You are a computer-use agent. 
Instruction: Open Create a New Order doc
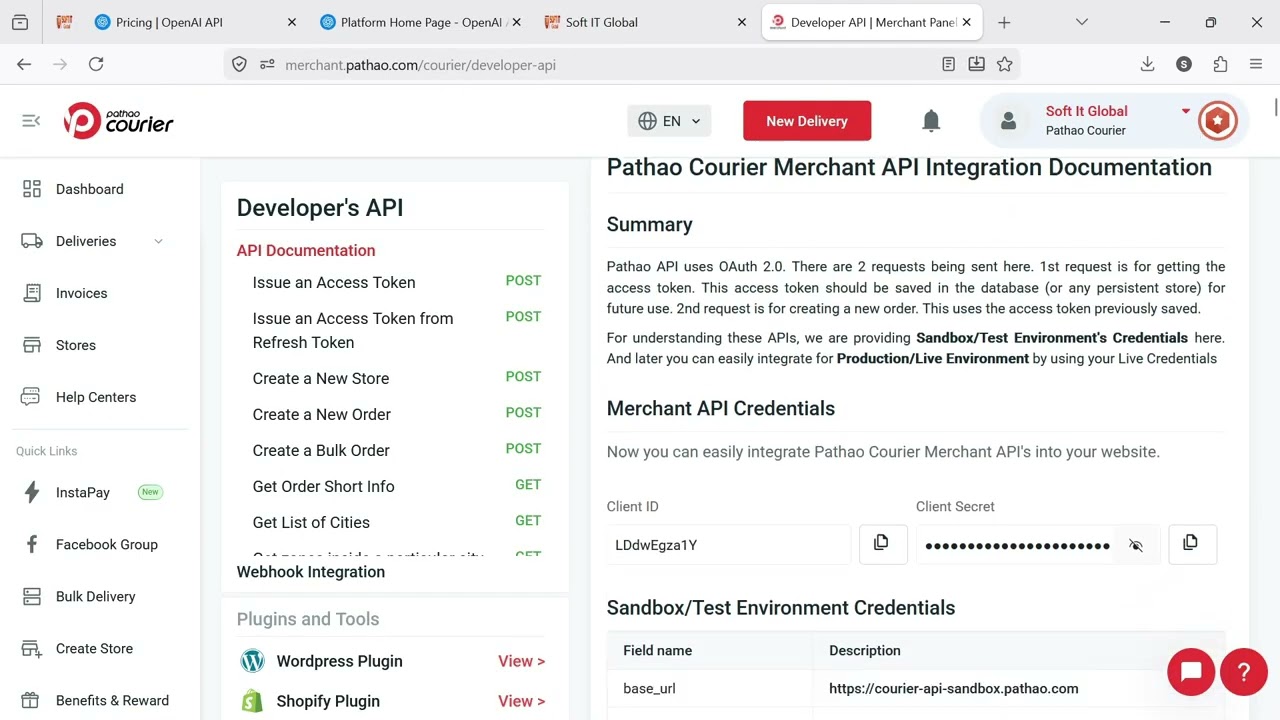[322, 414]
